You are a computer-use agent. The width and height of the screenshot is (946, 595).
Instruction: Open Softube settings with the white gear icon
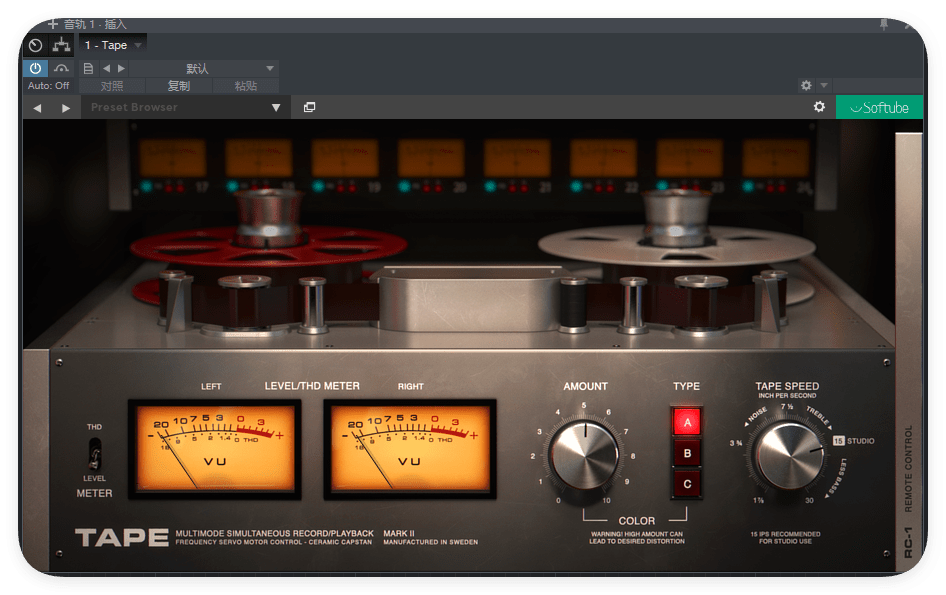click(819, 107)
